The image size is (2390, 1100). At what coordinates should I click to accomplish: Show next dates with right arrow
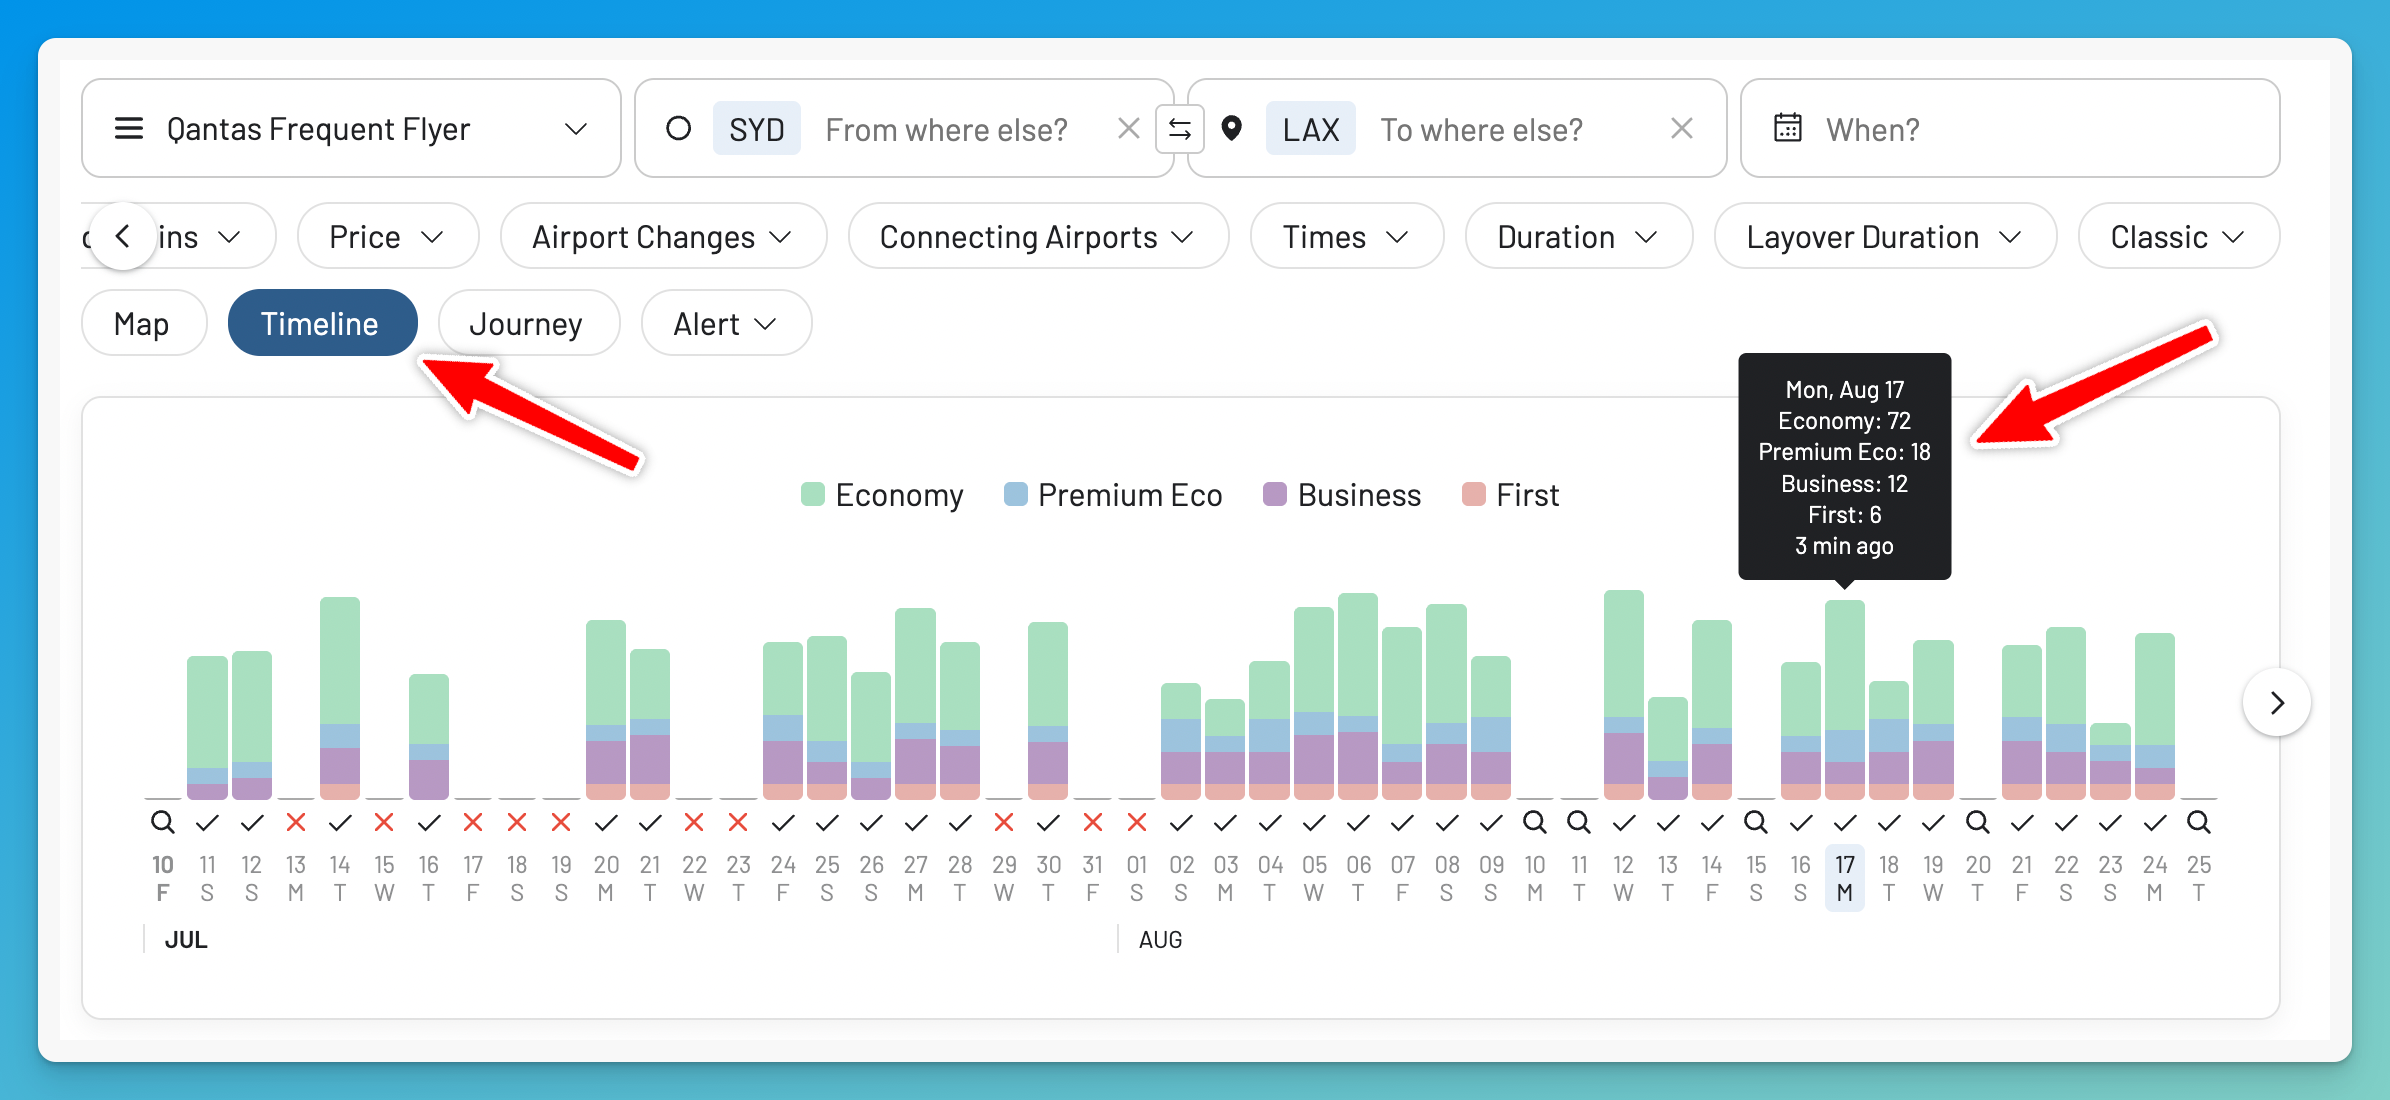(x=2277, y=703)
